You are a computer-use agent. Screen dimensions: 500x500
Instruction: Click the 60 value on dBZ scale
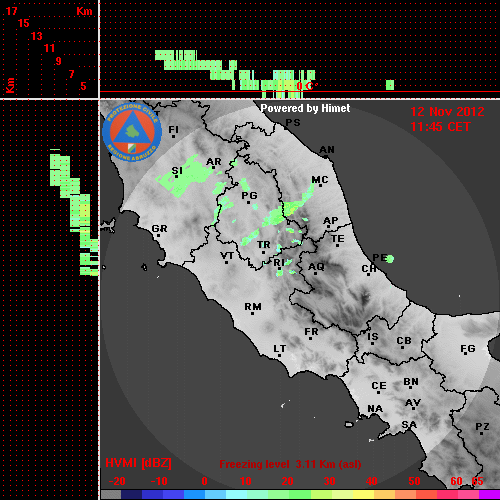(x=456, y=481)
